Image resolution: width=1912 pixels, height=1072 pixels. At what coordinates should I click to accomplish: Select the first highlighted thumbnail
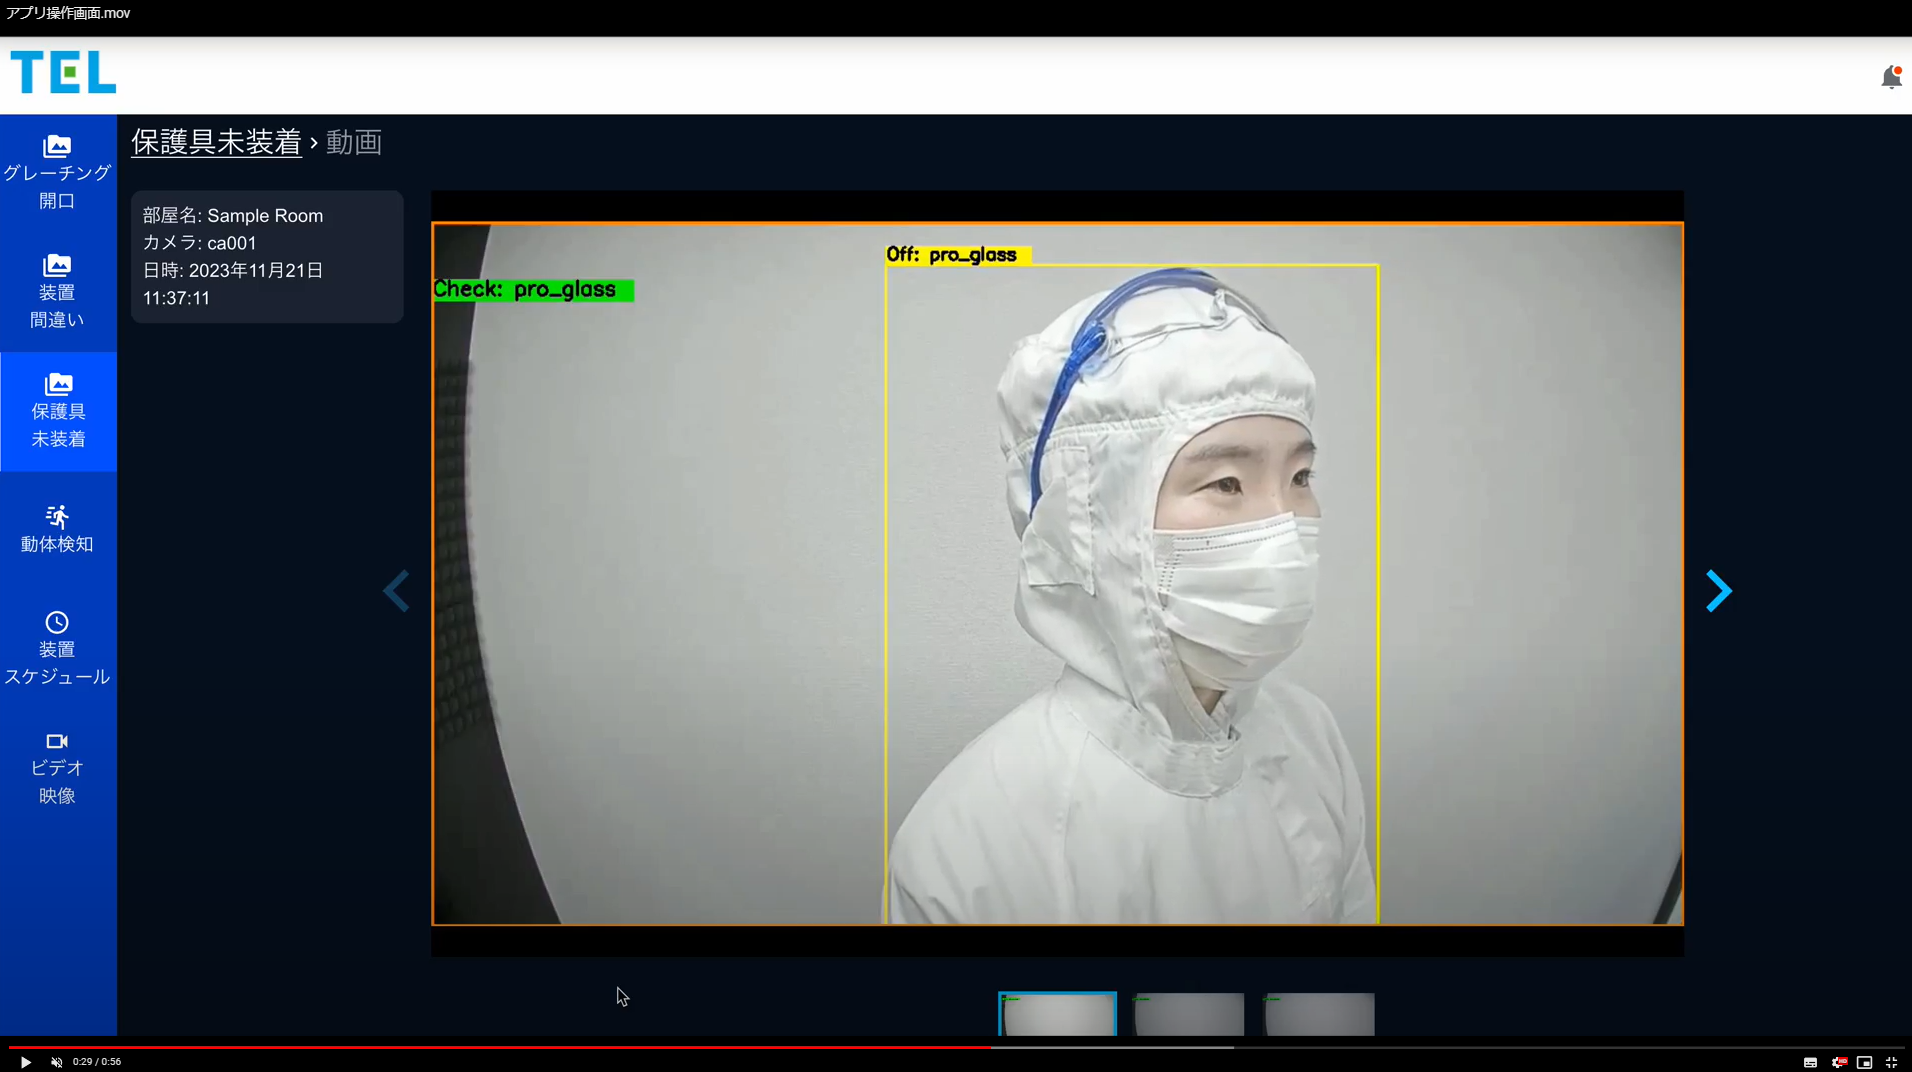click(x=1057, y=1014)
